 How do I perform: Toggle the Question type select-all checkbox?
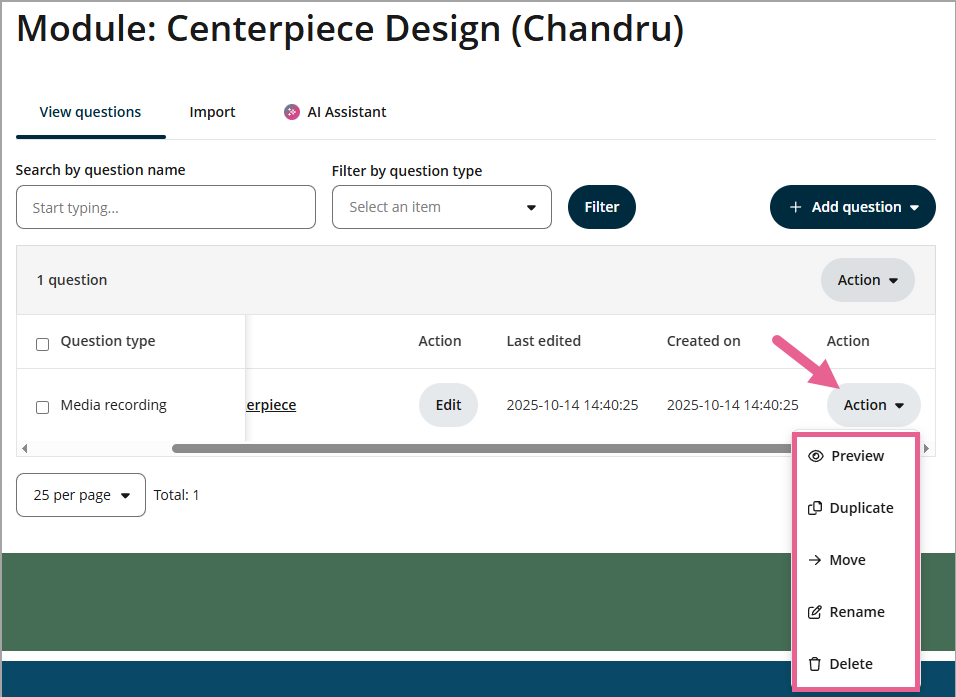tap(42, 344)
